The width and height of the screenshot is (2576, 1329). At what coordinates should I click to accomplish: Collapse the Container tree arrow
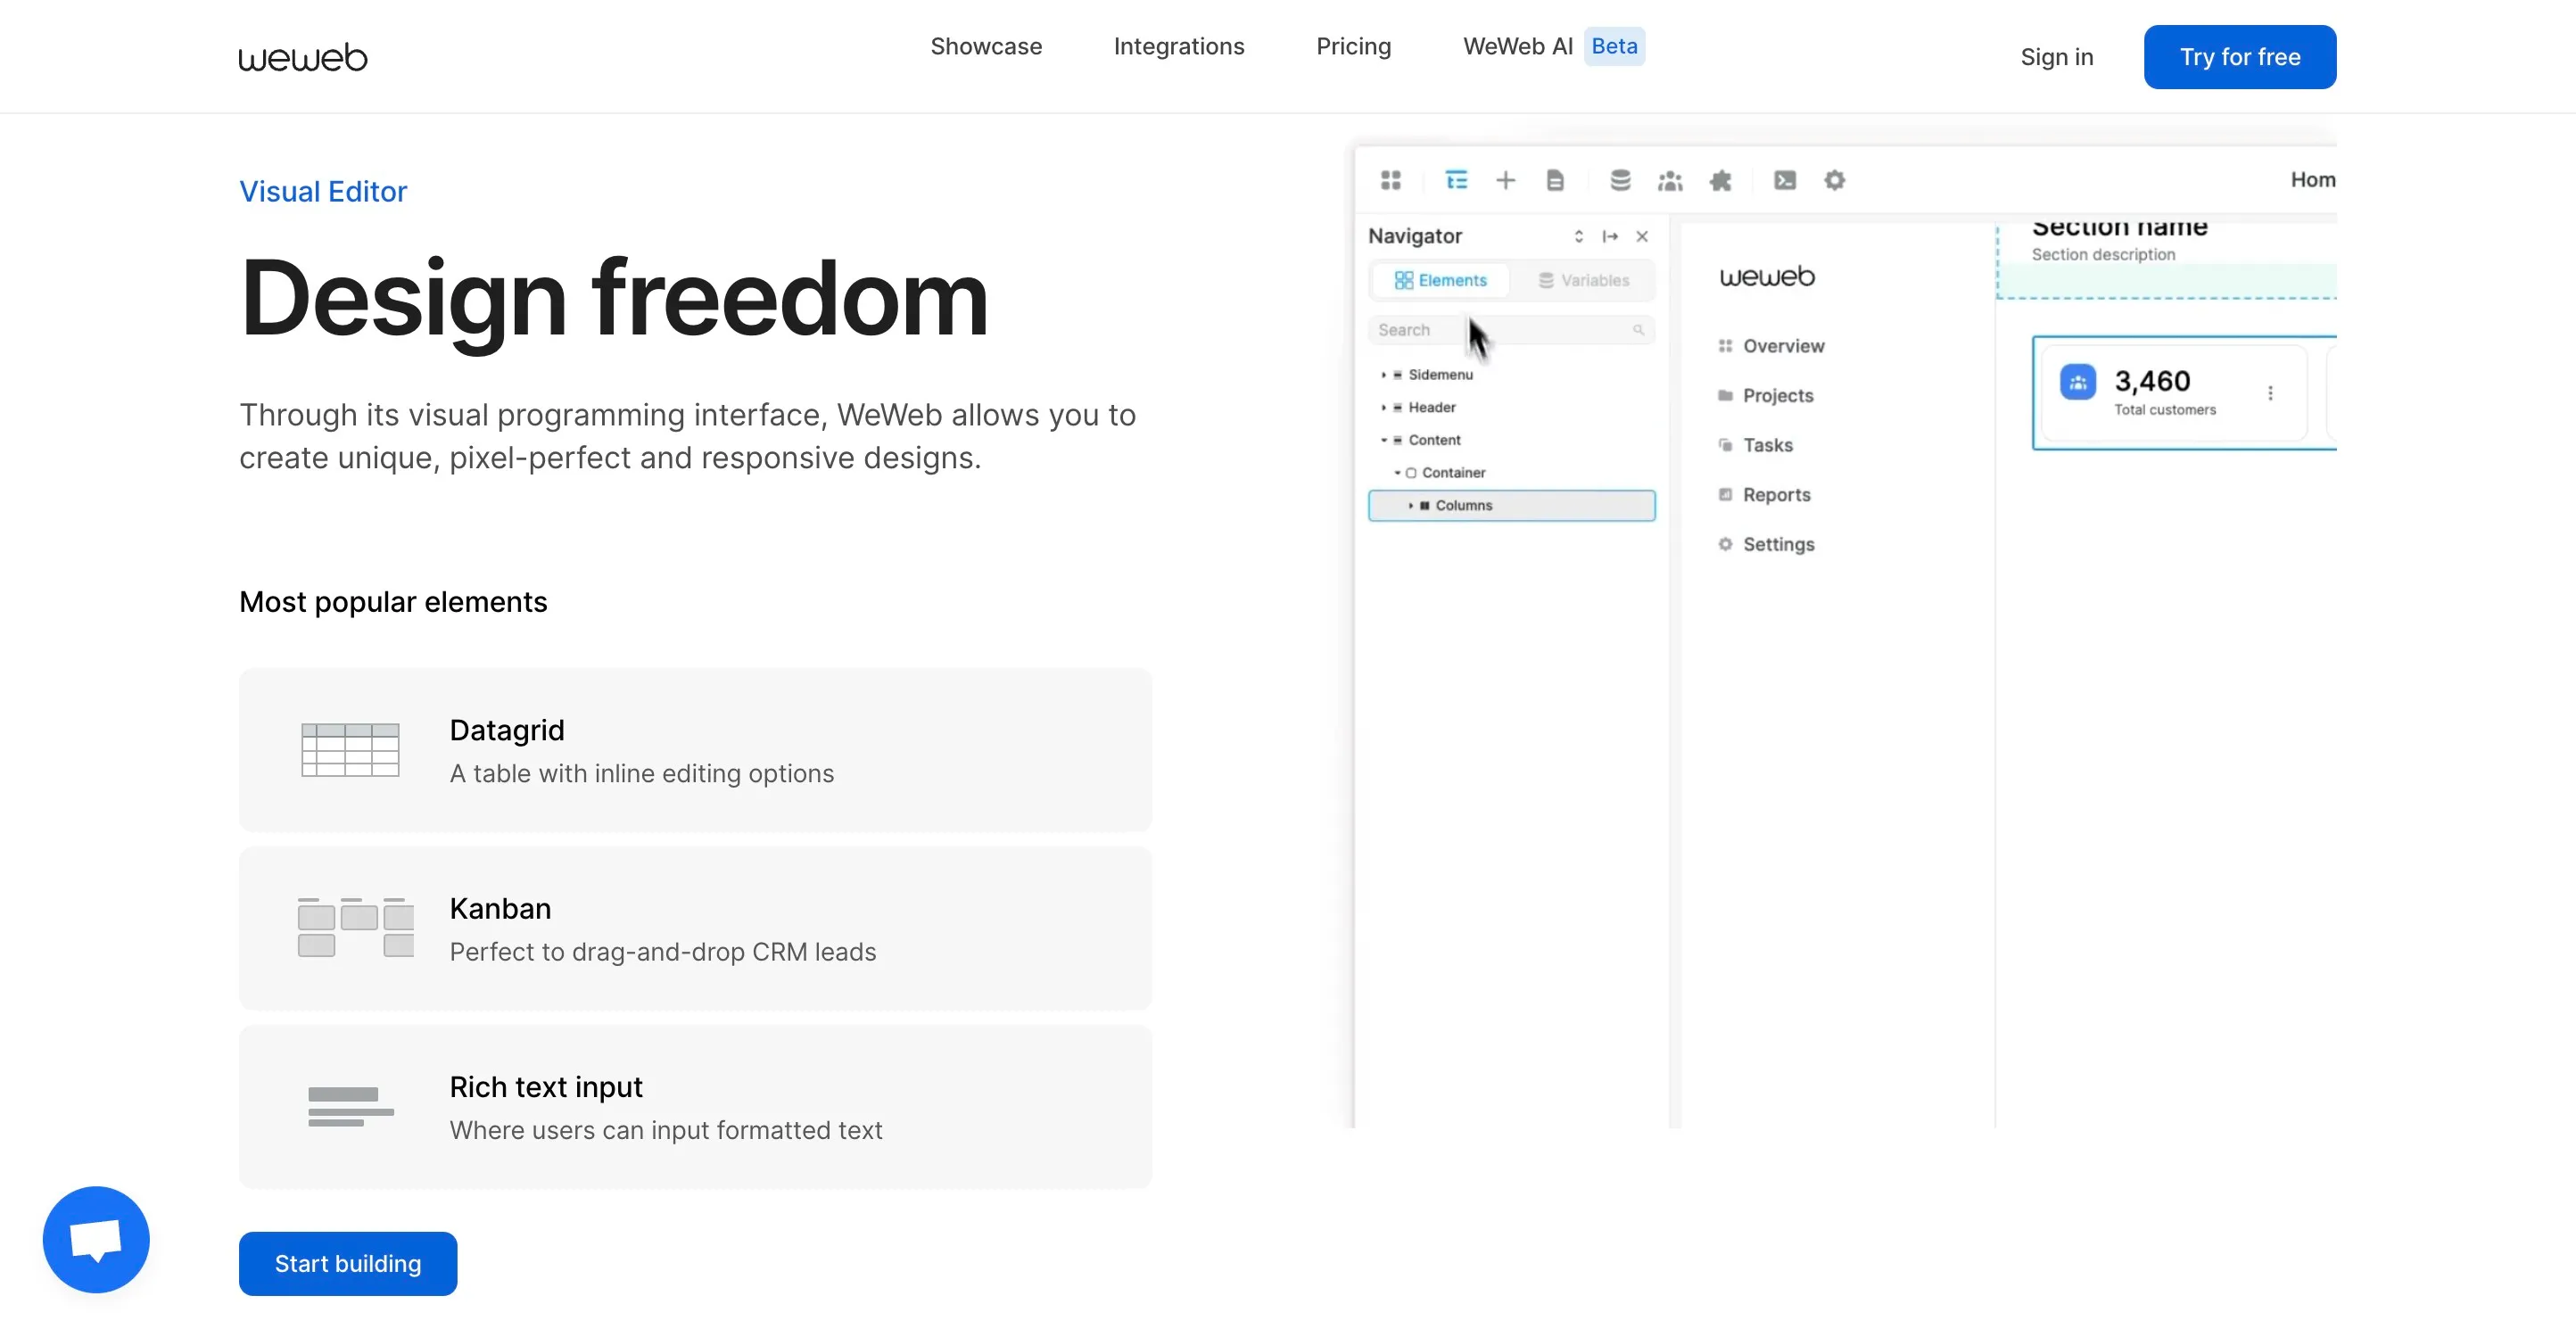click(1397, 473)
